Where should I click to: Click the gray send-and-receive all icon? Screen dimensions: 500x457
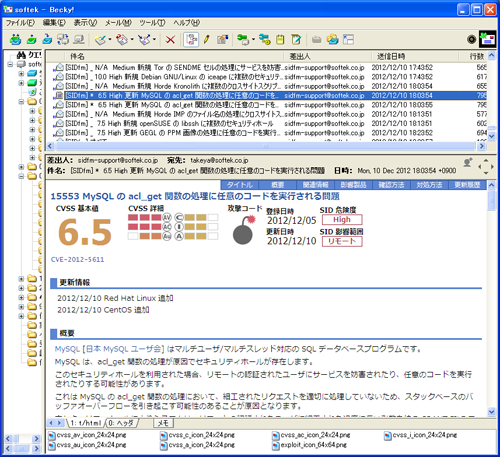pos(63,39)
